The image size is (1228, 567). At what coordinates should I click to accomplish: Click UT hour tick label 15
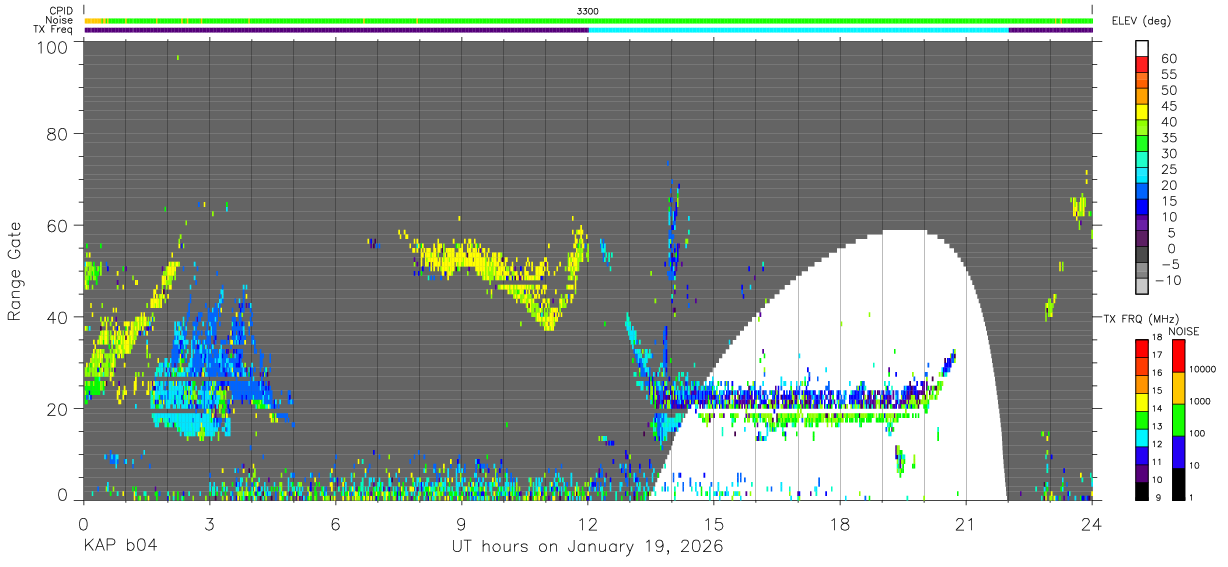tap(714, 523)
